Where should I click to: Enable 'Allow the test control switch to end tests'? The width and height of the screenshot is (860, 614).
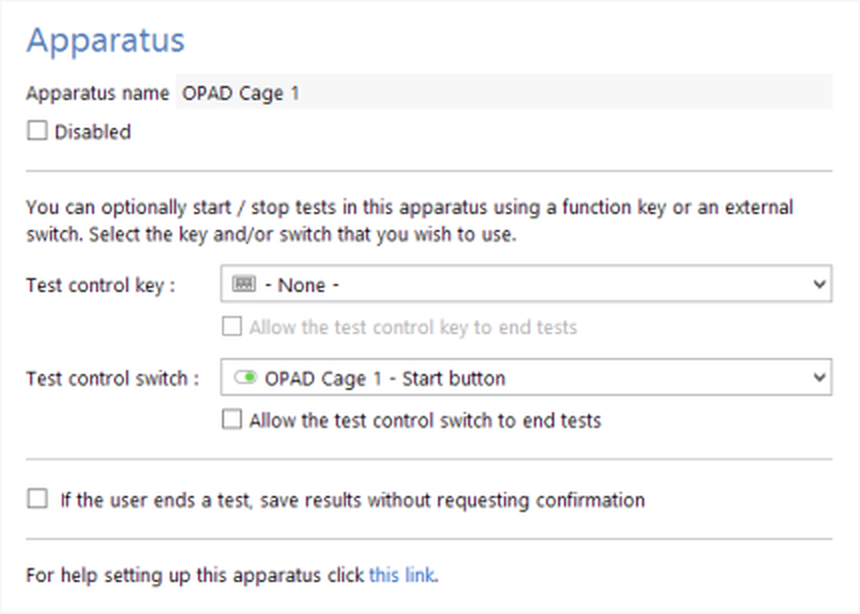(232, 421)
